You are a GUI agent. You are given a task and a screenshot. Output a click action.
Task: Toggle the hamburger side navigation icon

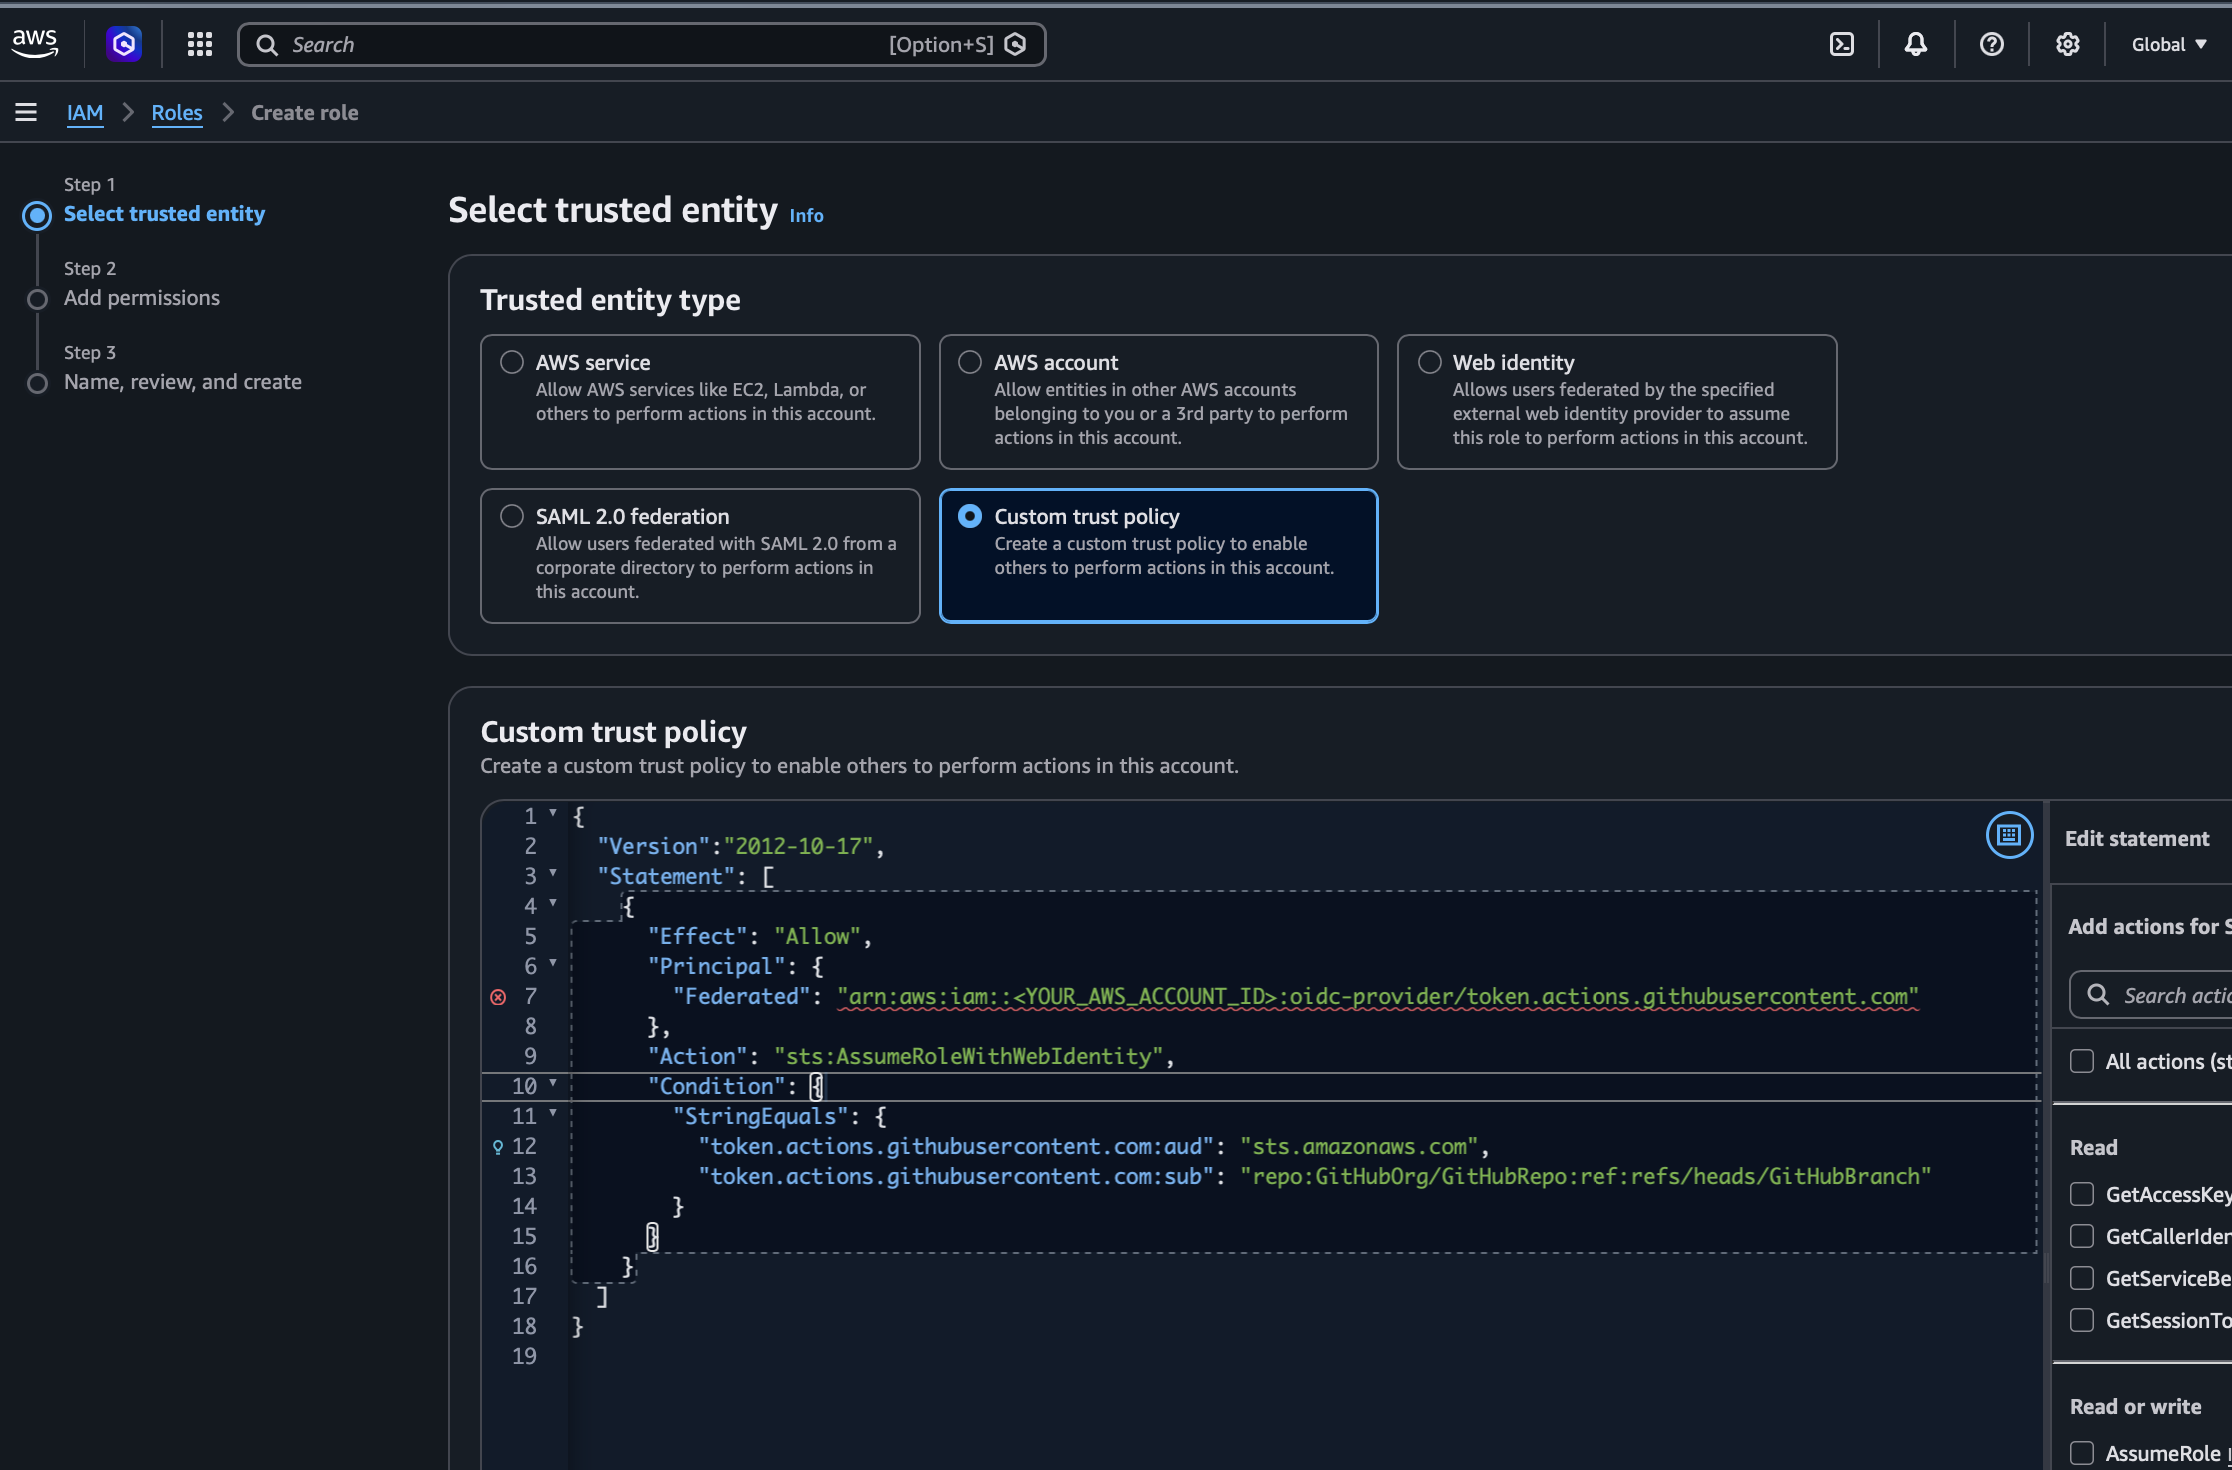26,112
